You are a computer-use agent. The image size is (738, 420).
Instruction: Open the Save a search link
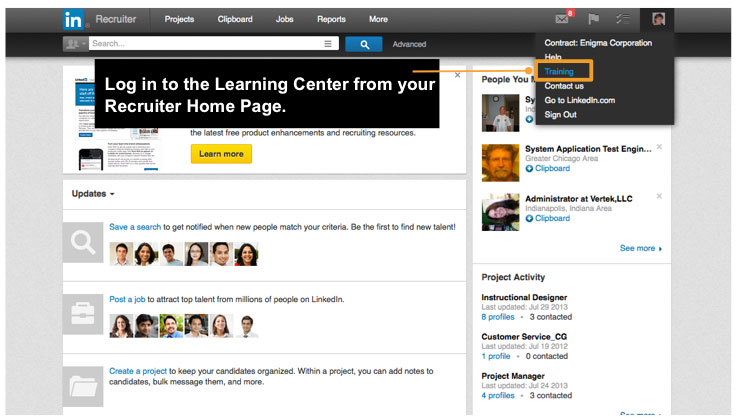click(135, 227)
